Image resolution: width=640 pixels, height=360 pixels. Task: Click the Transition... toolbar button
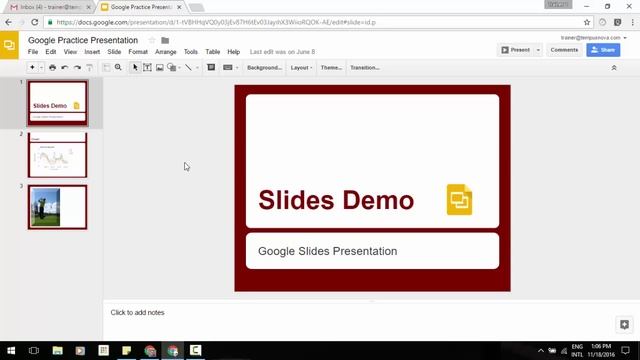[x=365, y=68]
